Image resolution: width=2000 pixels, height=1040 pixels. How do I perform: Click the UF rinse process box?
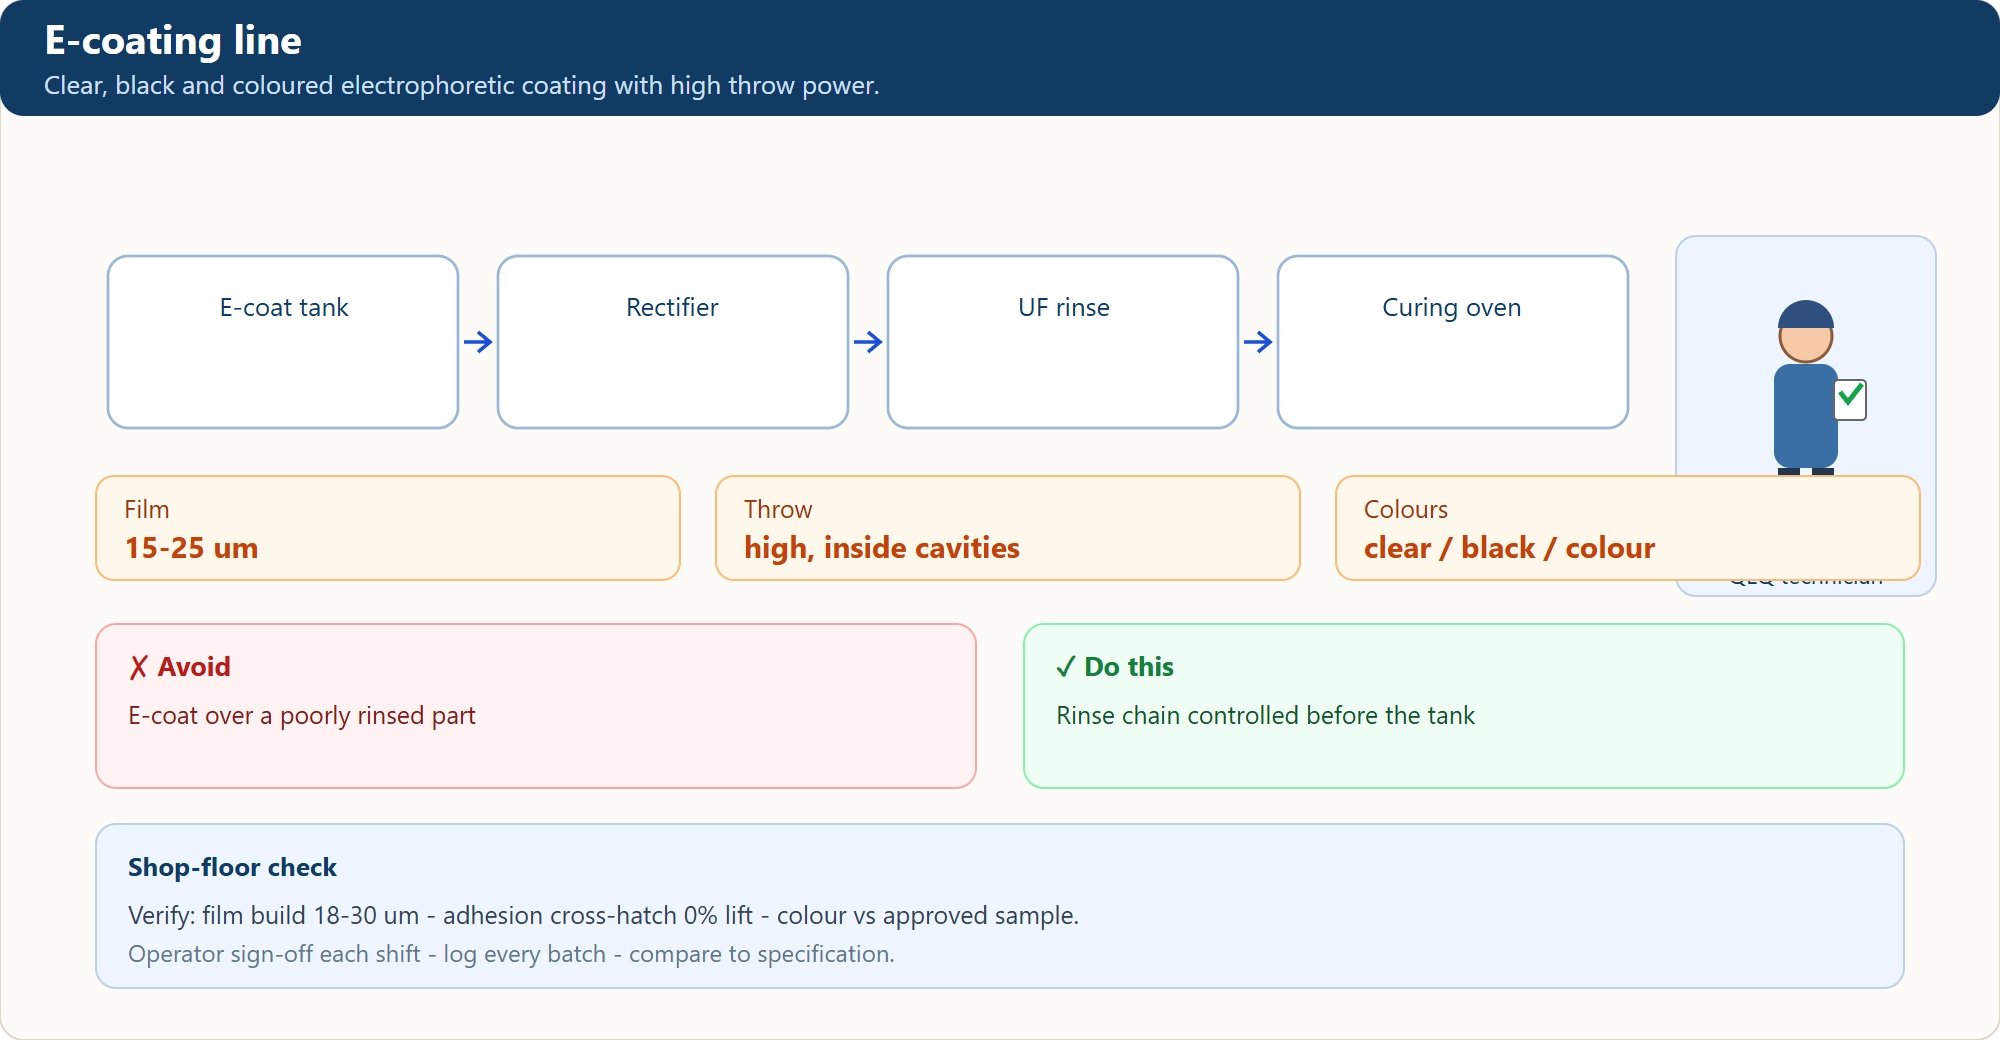coord(1063,342)
